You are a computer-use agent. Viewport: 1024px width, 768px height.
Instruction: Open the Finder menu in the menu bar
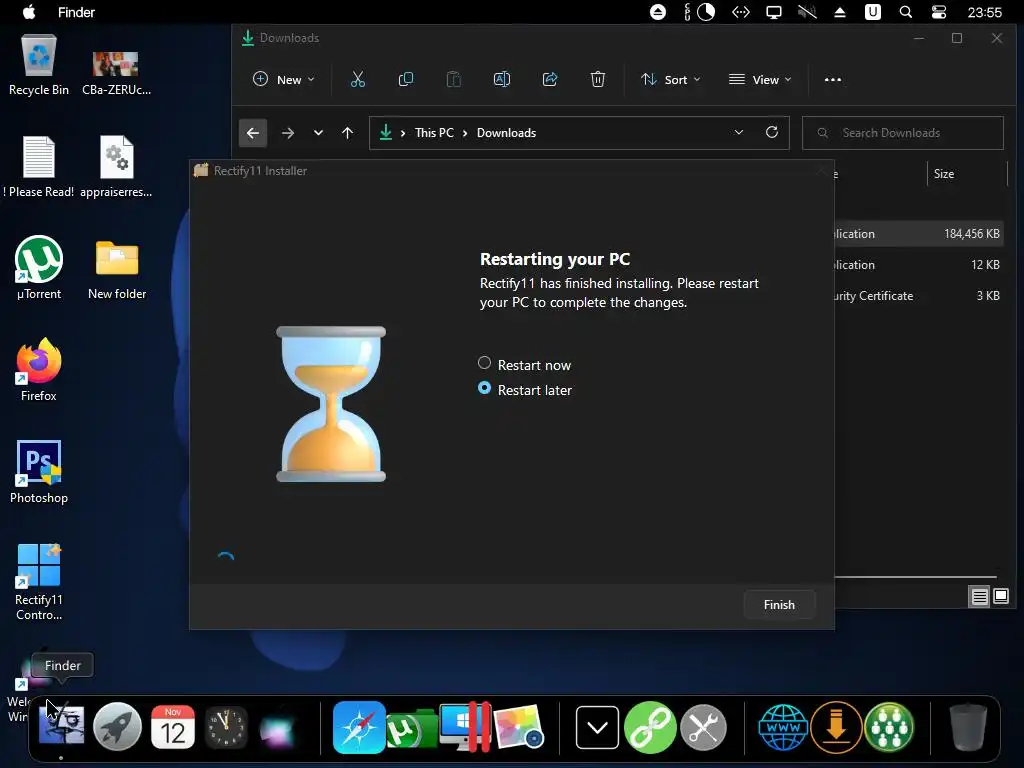click(76, 12)
